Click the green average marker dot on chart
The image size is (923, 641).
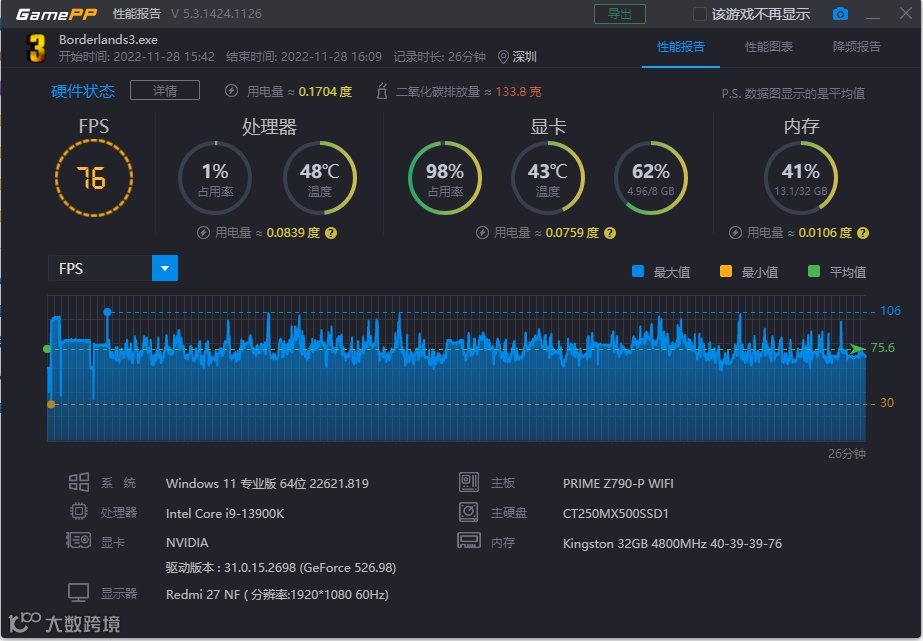pos(47,349)
